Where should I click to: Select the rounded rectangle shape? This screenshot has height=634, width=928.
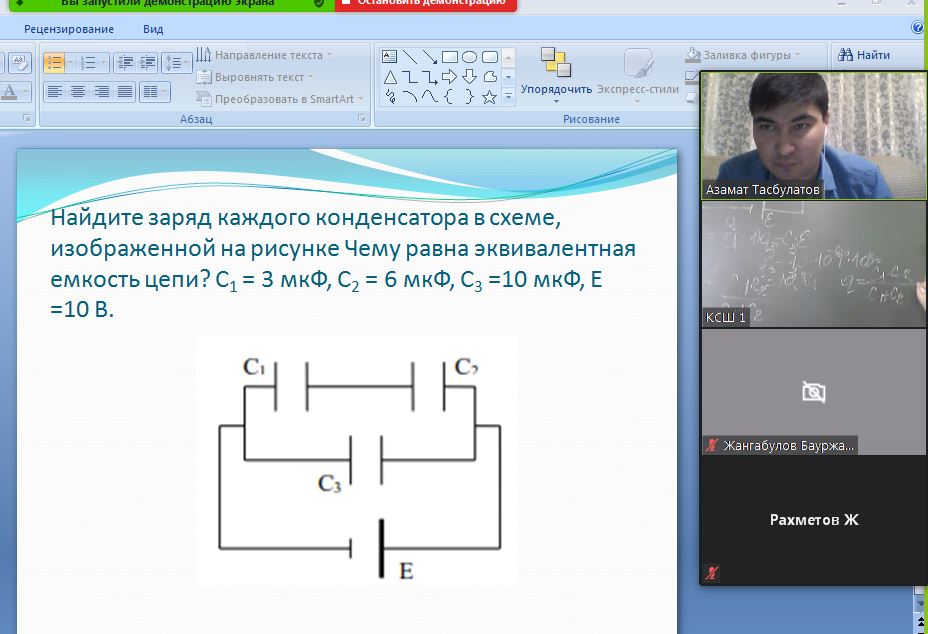[489, 57]
